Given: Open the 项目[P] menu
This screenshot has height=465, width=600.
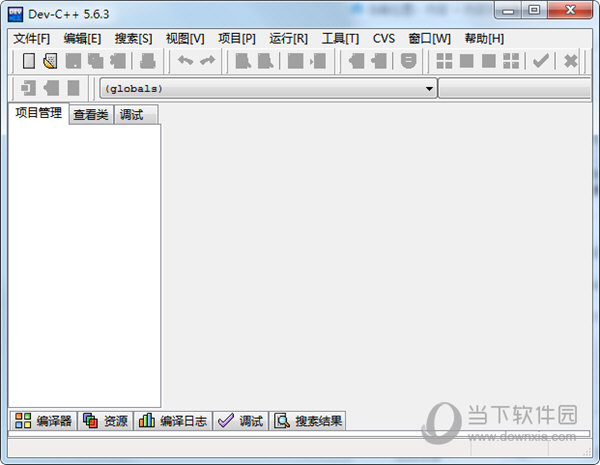Looking at the screenshot, I should click(236, 39).
